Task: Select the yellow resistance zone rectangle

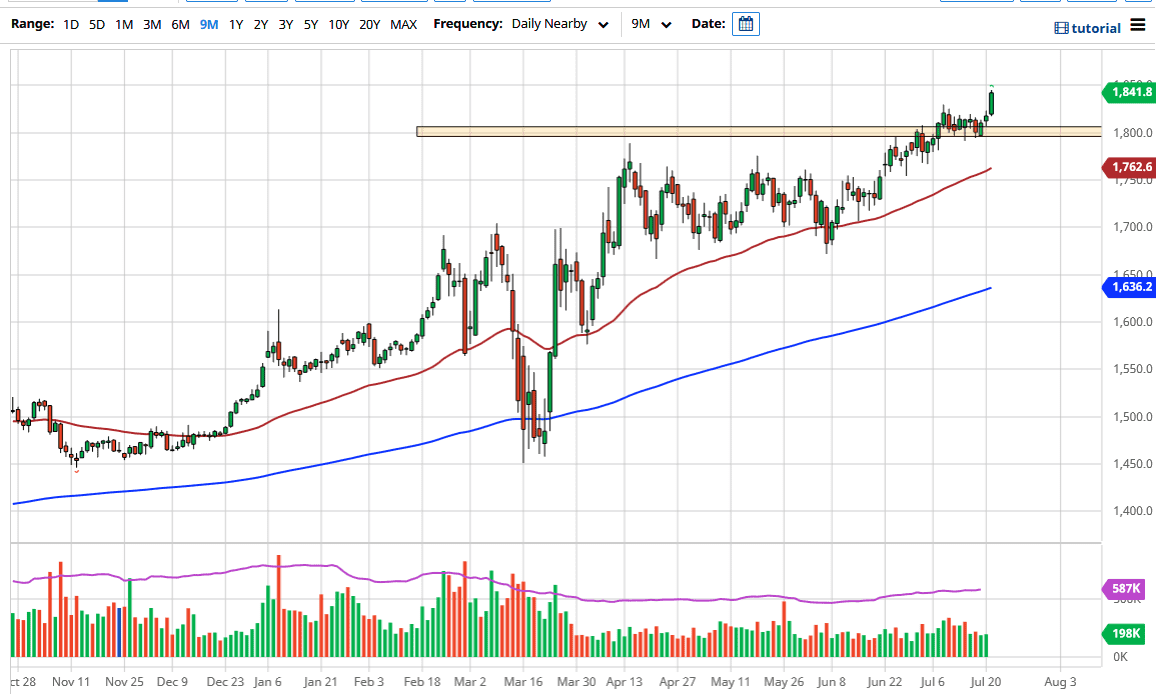Action: click(x=759, y=131)
